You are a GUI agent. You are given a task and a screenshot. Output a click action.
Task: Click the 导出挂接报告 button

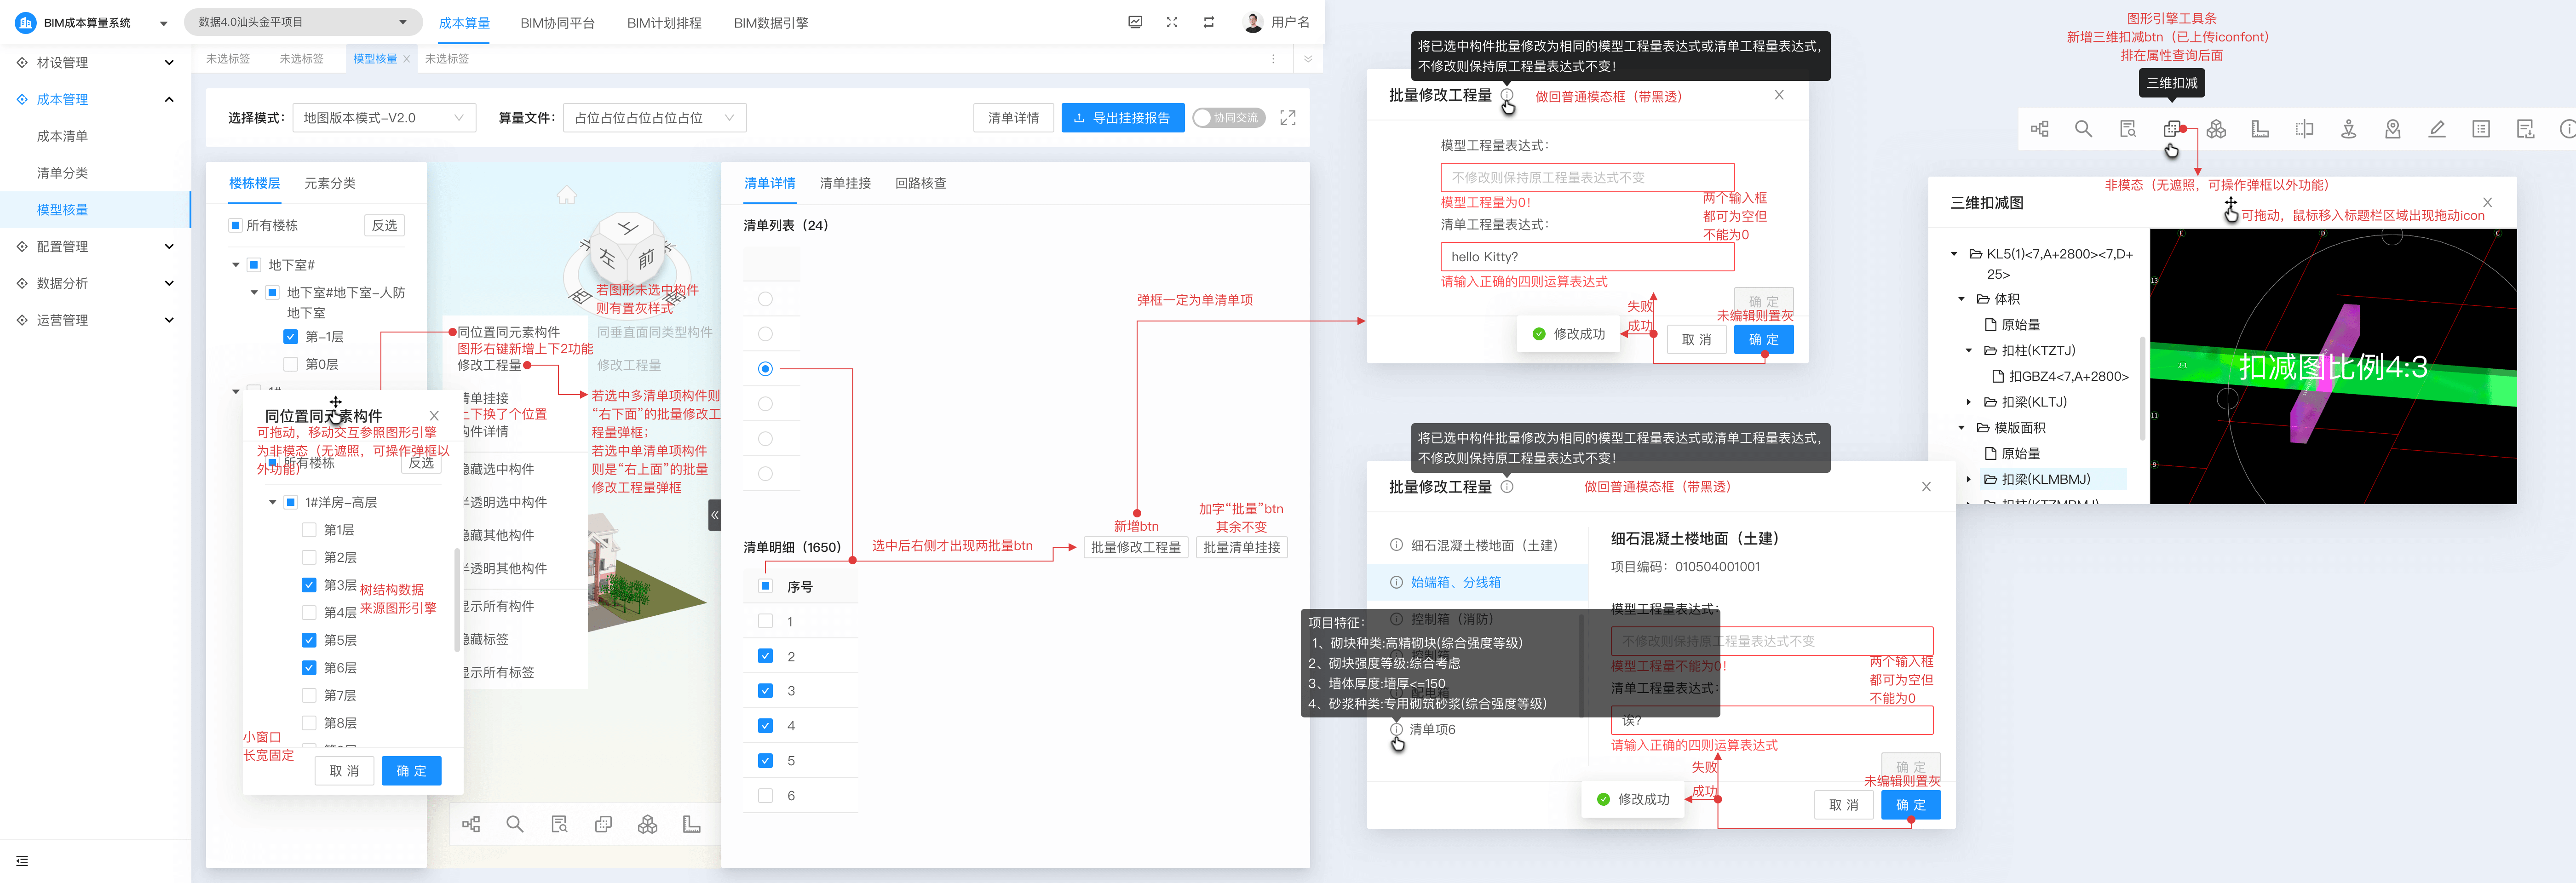pos(1122,118)
